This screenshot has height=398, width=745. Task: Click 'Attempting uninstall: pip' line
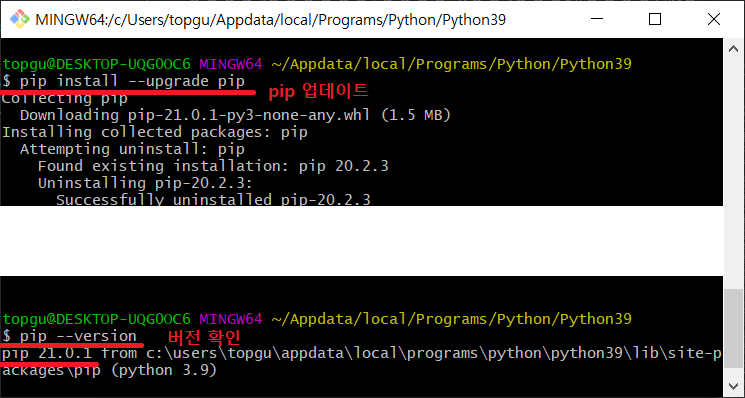[133, 149]
